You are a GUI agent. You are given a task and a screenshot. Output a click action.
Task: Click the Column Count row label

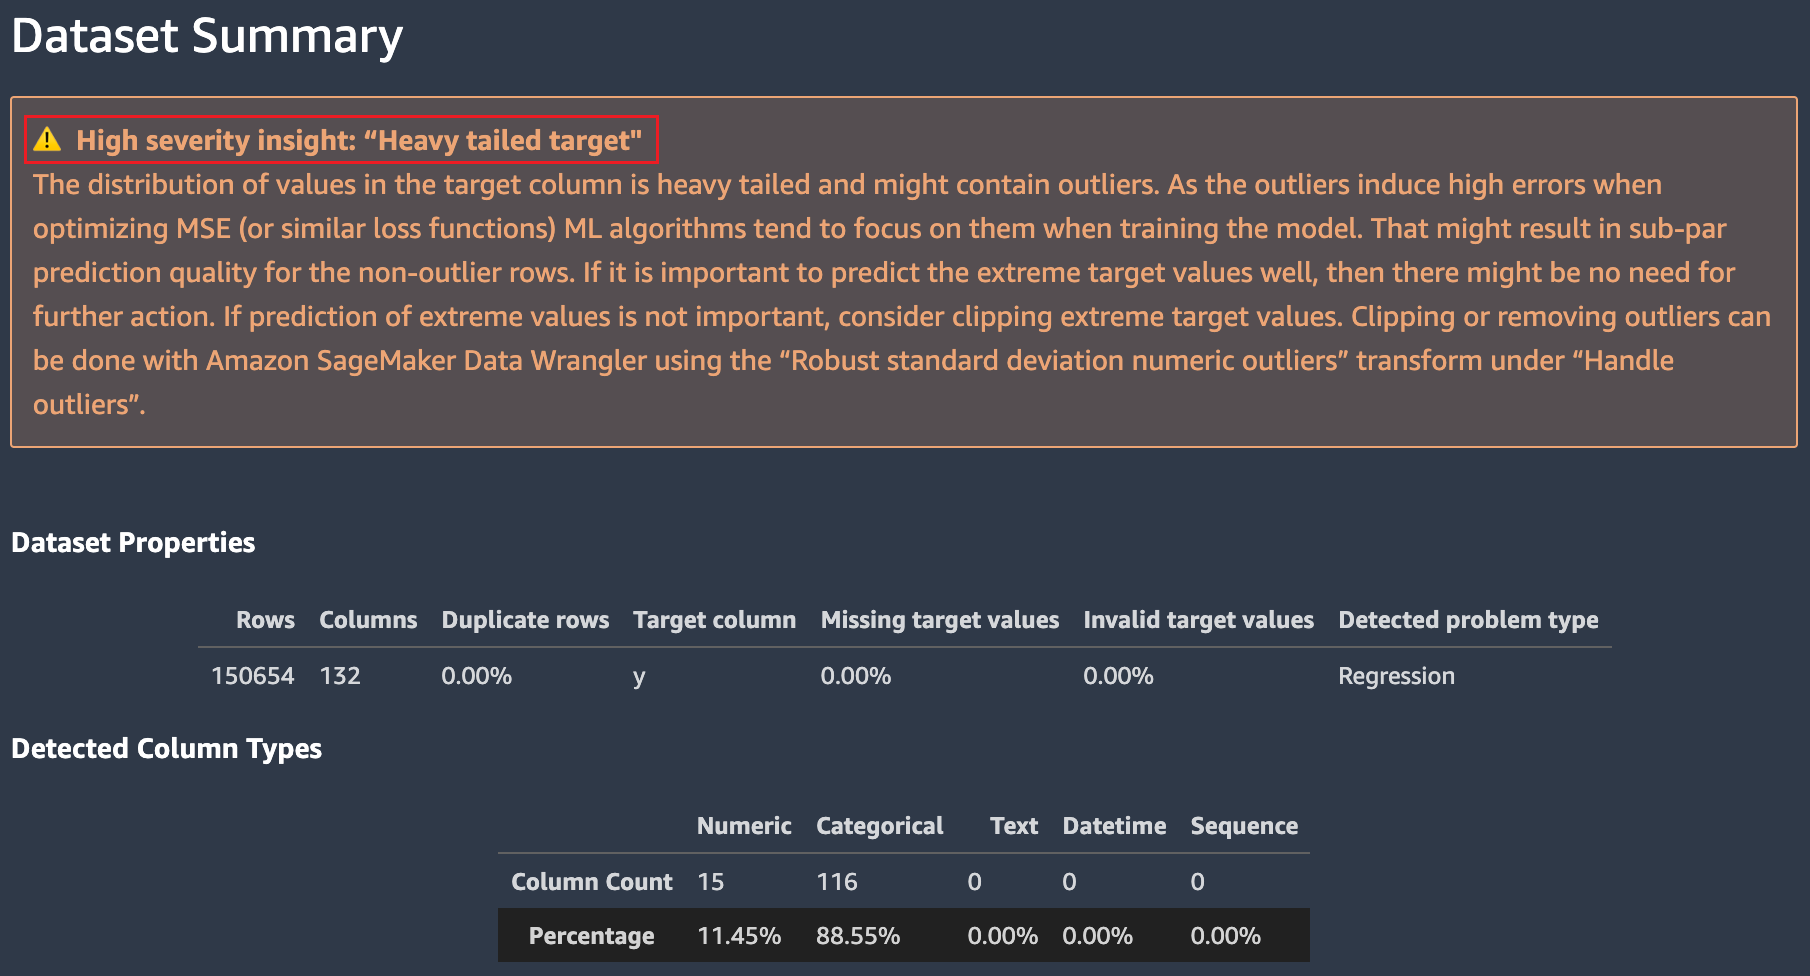pyautogui.click(x=591, y=882)
